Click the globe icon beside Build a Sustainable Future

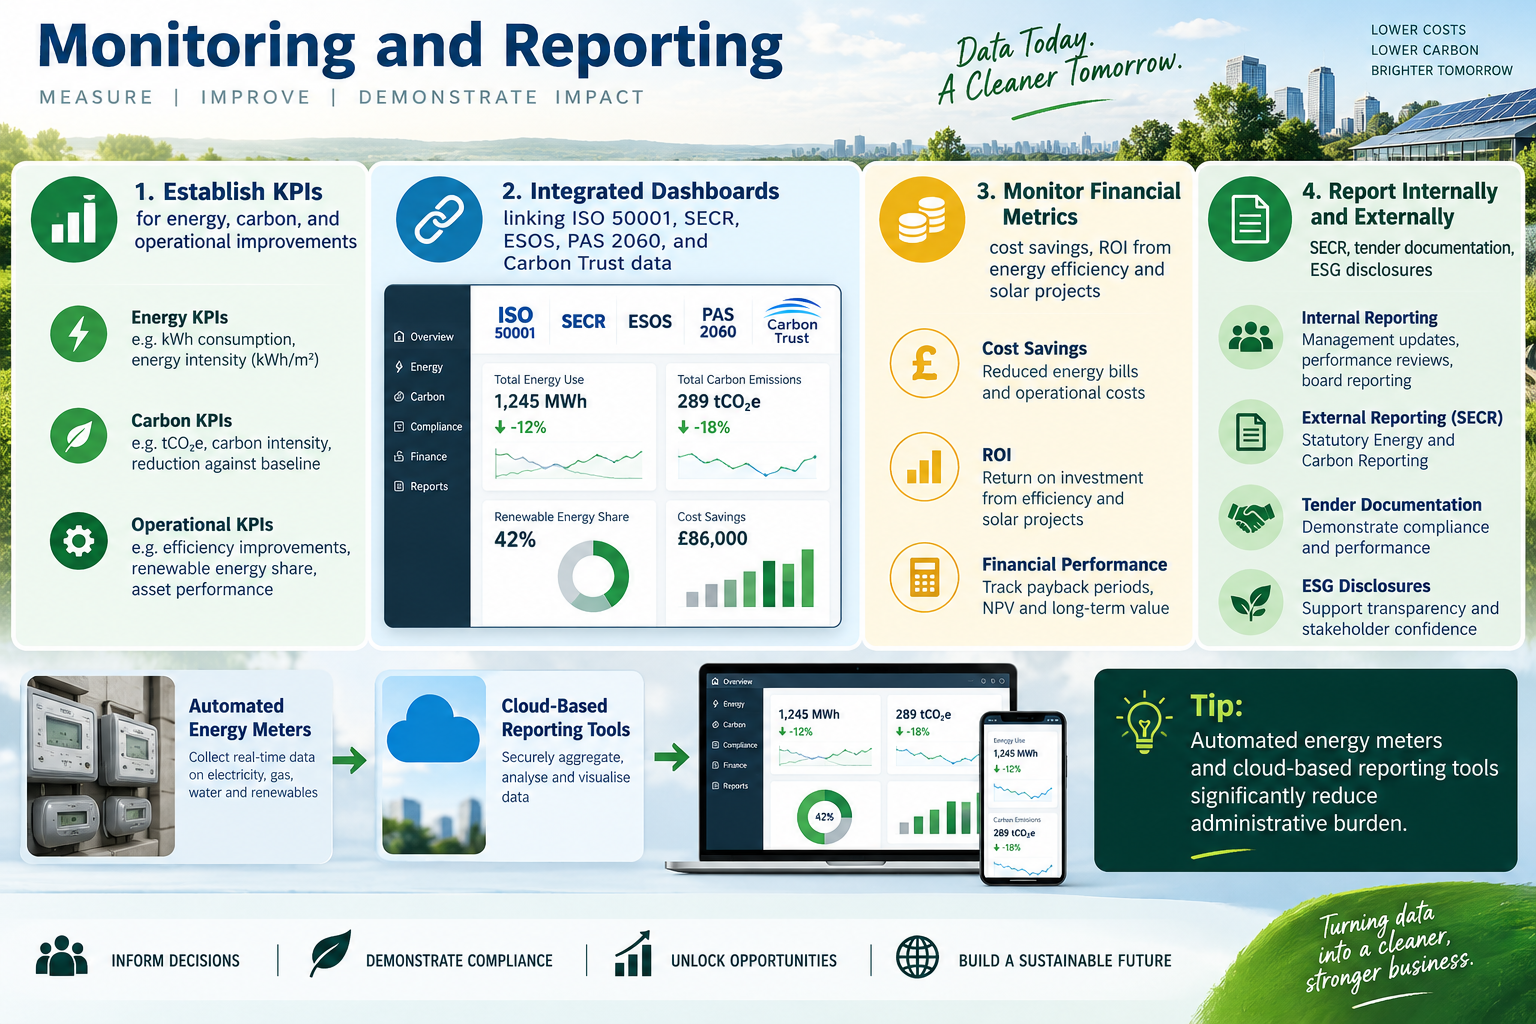coord(917,957)
